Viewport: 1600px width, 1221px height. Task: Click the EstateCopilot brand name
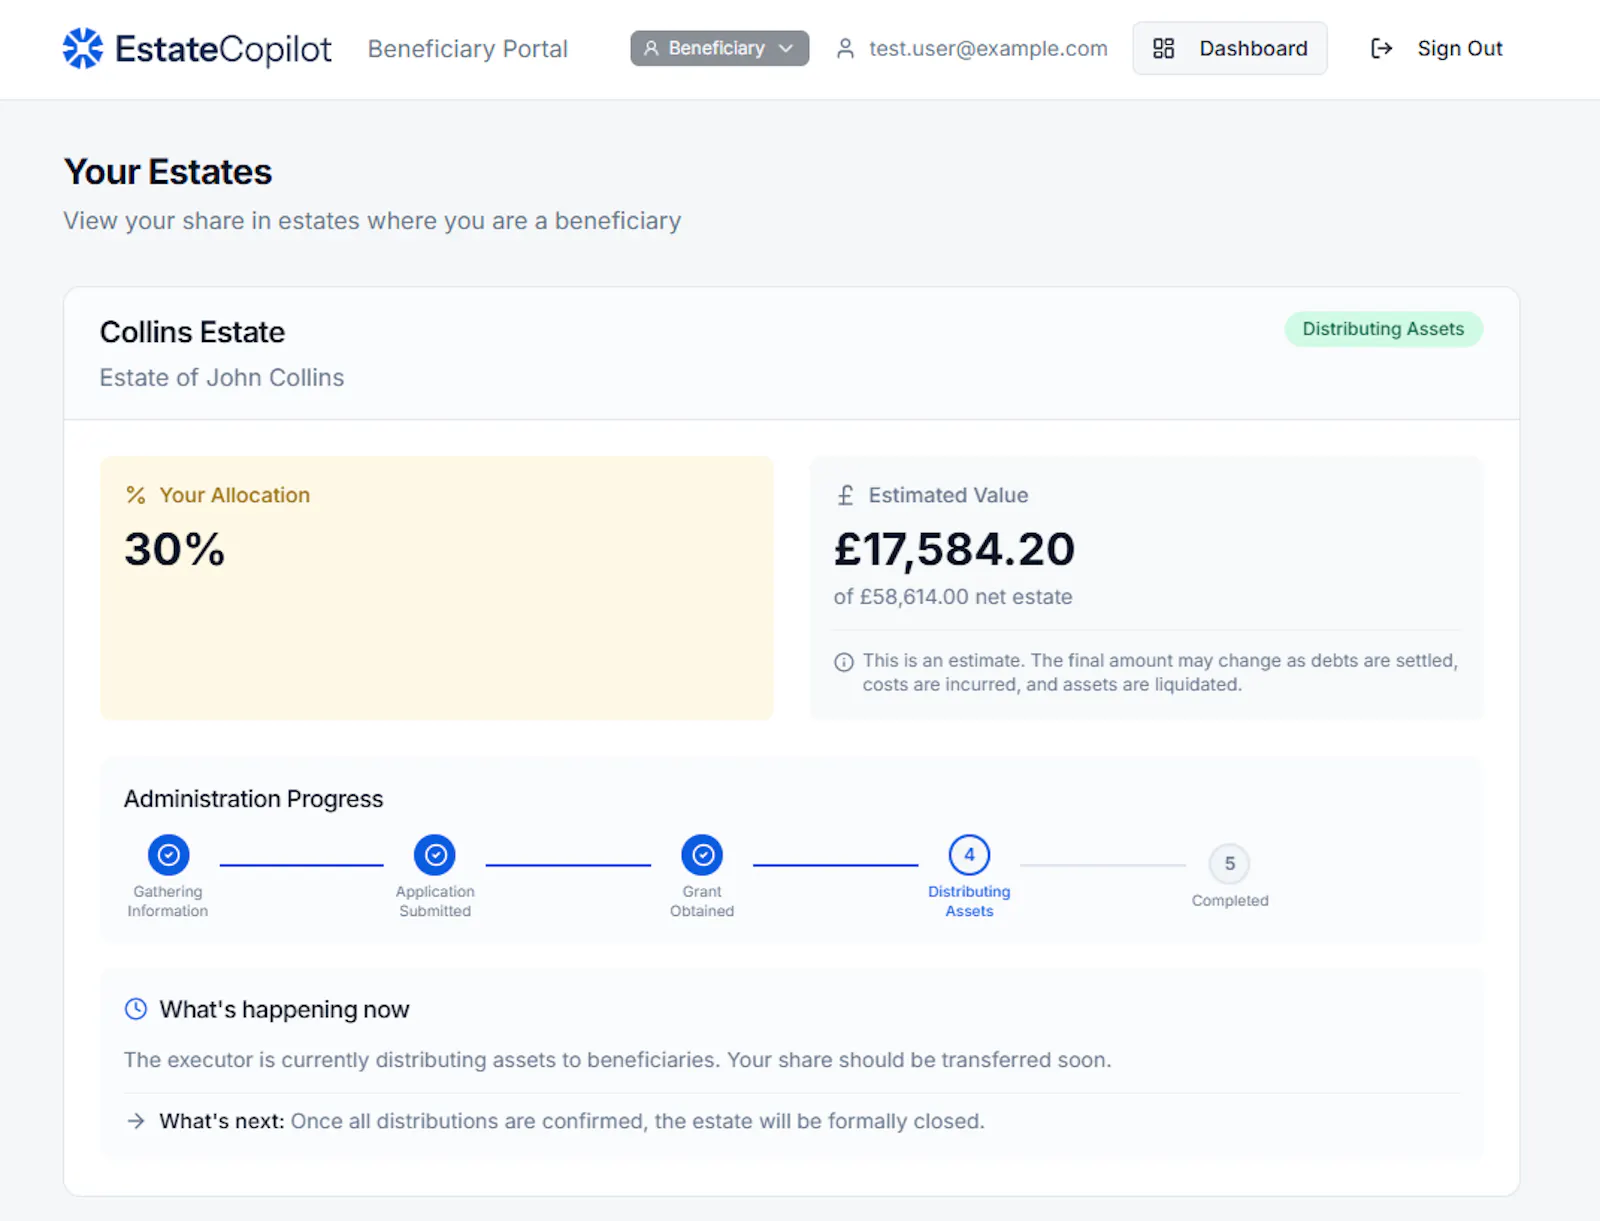(223, 49)
